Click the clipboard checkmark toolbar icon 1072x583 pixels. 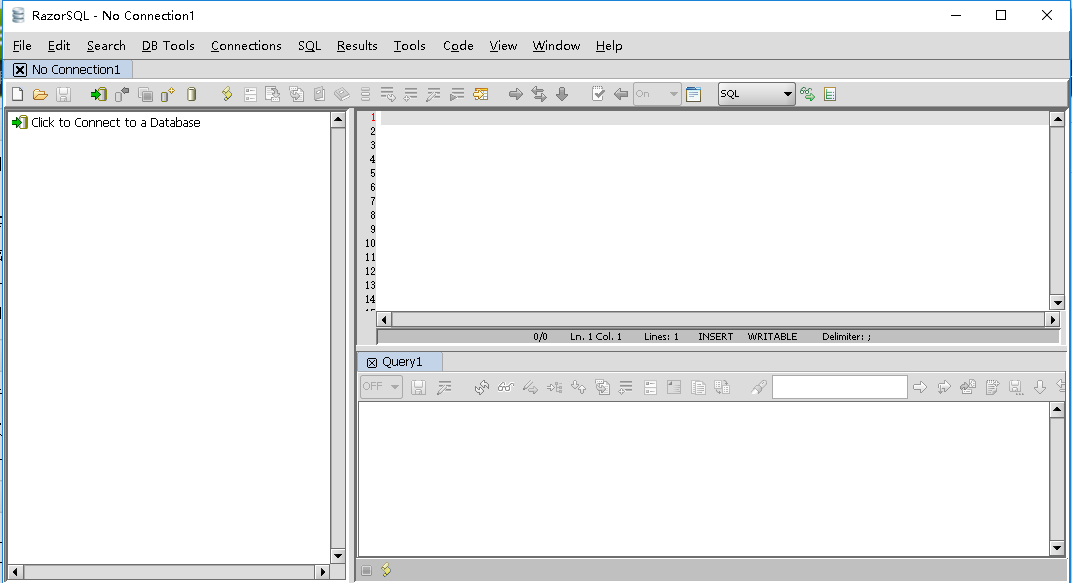pyautogui.click(x=598, y=94)
